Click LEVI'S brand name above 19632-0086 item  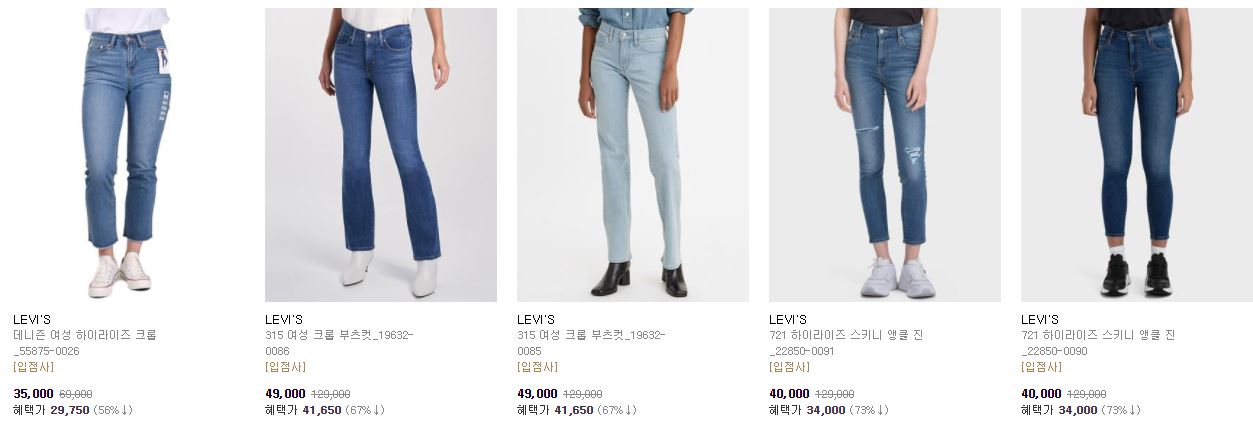click(284, 320)
